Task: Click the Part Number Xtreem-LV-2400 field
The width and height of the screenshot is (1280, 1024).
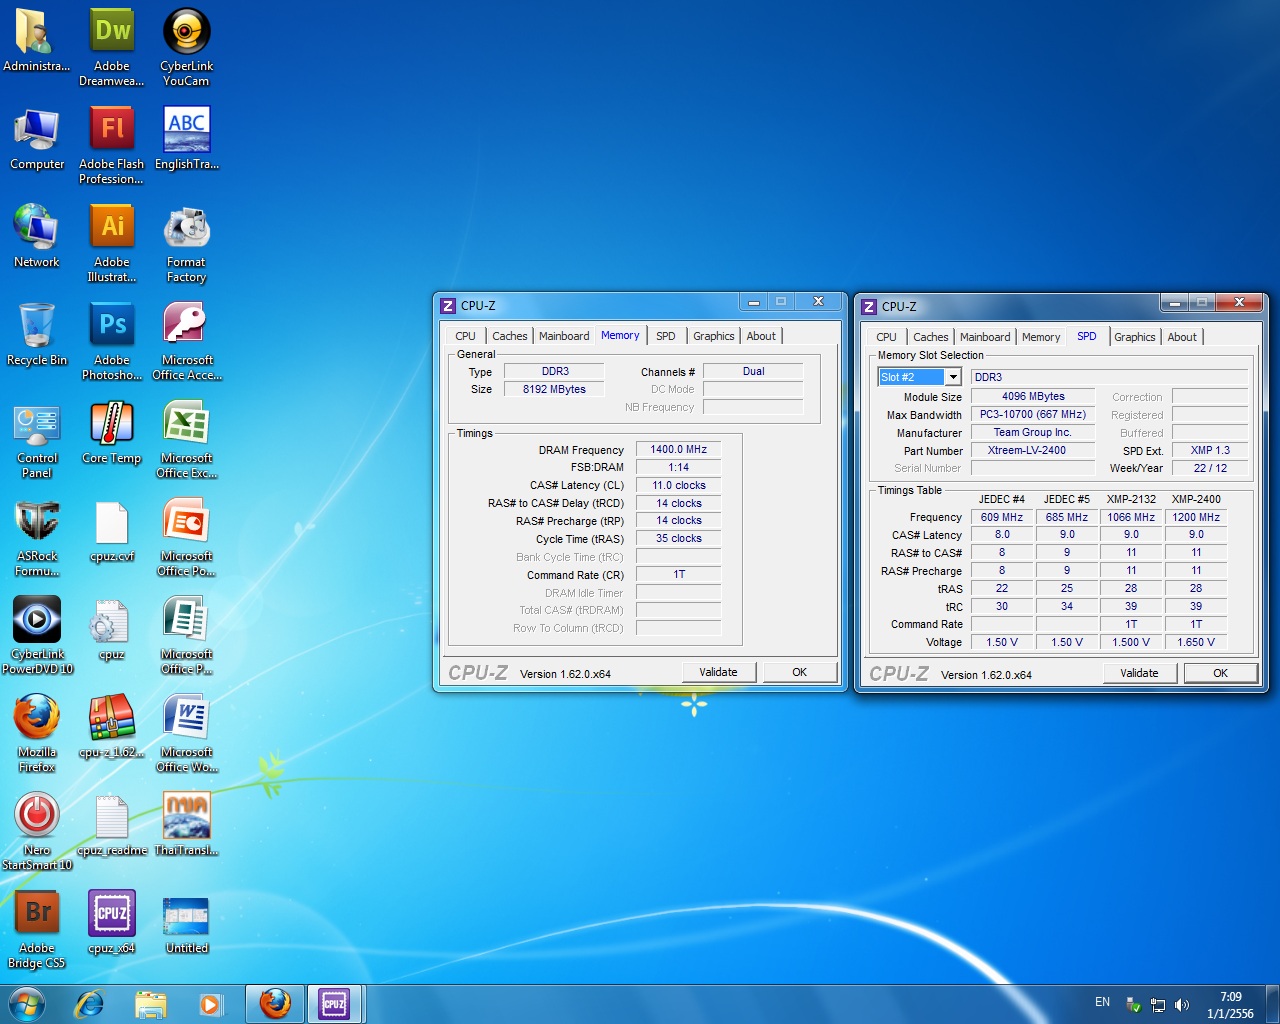Action: 1027,450
